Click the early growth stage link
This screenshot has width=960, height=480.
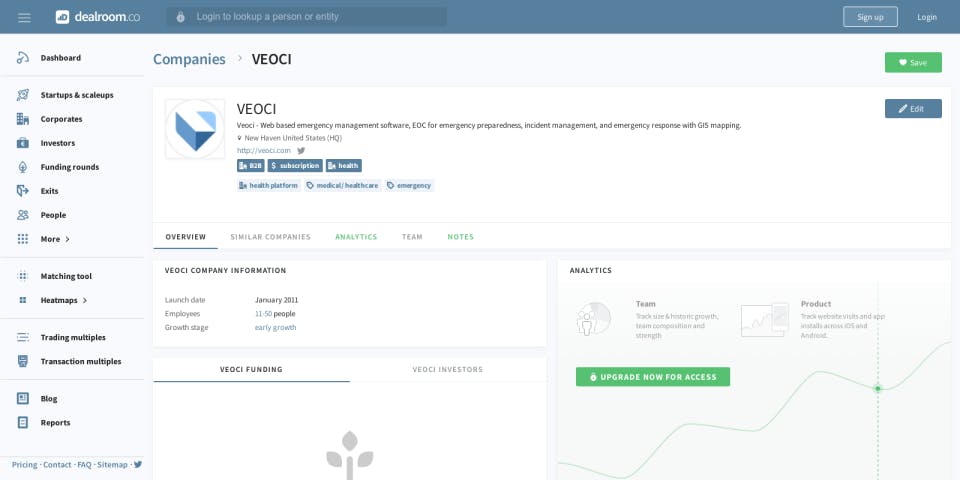[276, 328]
